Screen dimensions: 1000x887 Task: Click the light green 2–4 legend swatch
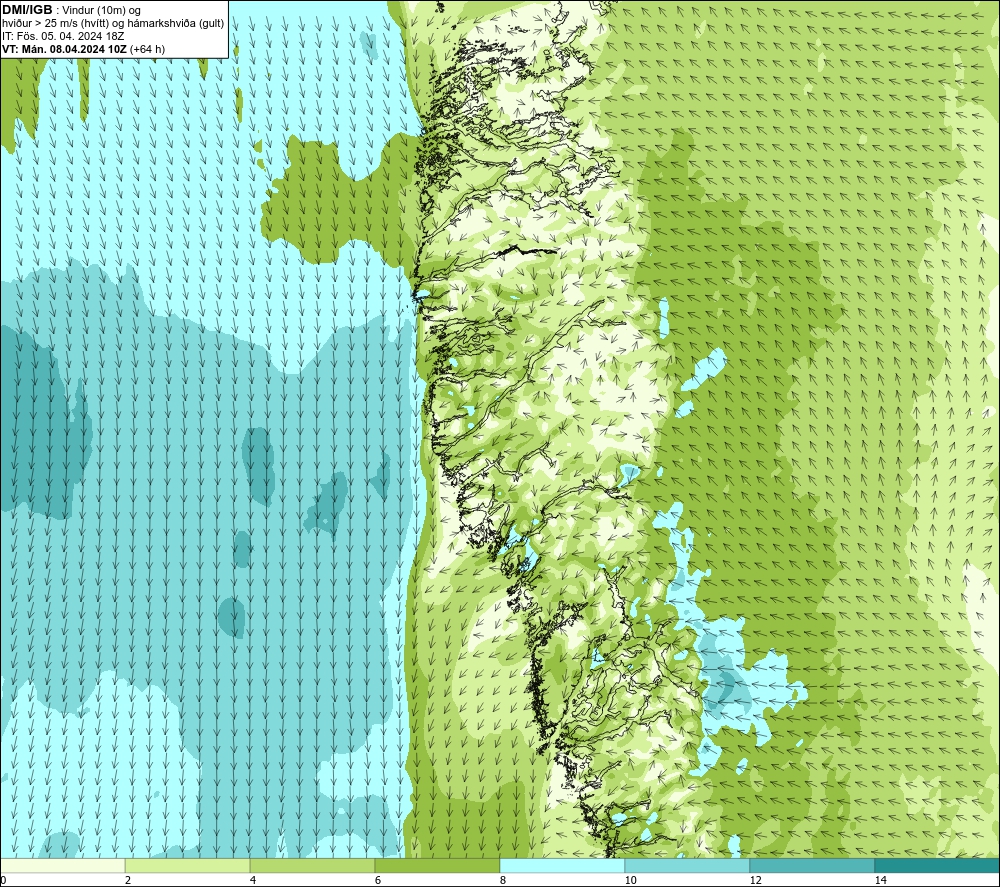click(188, 865)
